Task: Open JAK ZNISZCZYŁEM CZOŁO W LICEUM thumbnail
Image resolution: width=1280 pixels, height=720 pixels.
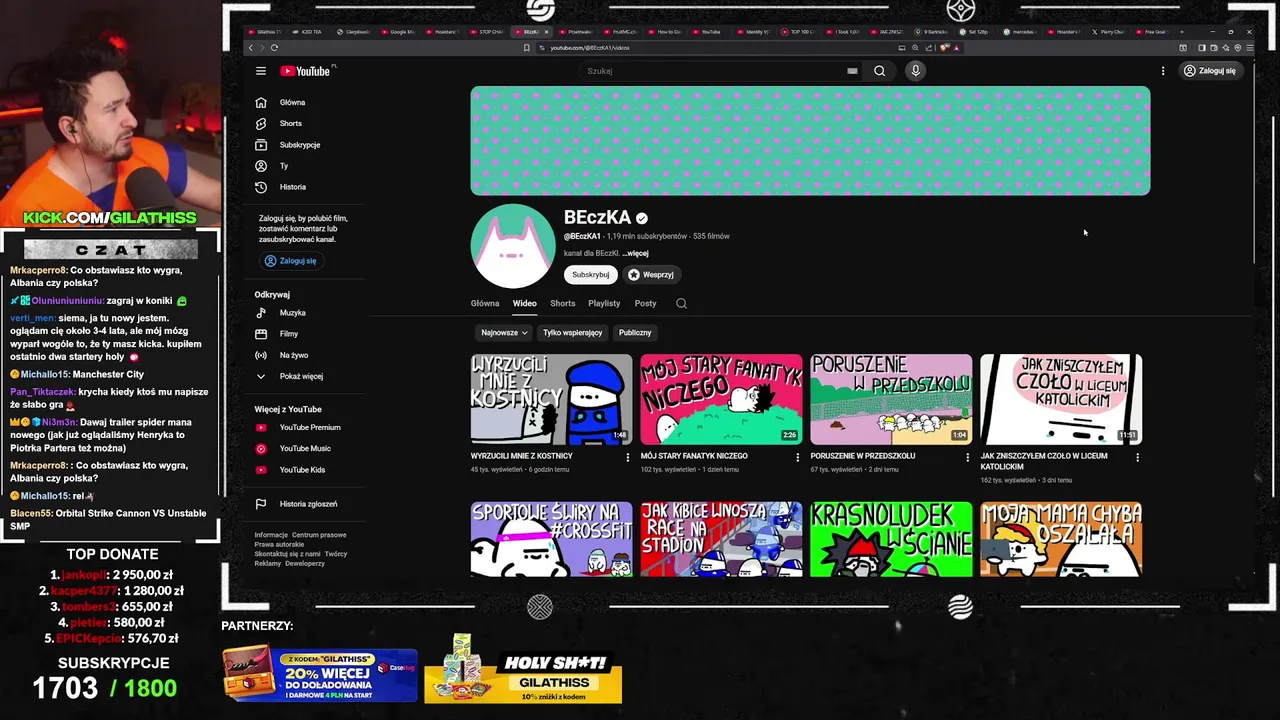Action: [x=1061, y=399]
